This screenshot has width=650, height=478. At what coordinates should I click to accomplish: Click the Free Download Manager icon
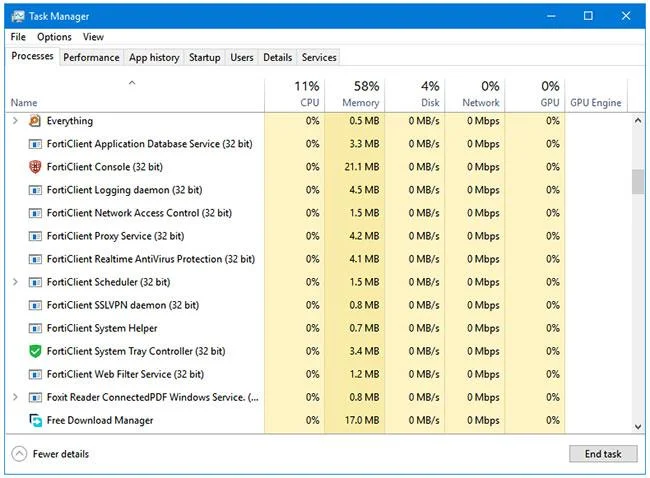point(35,420)
